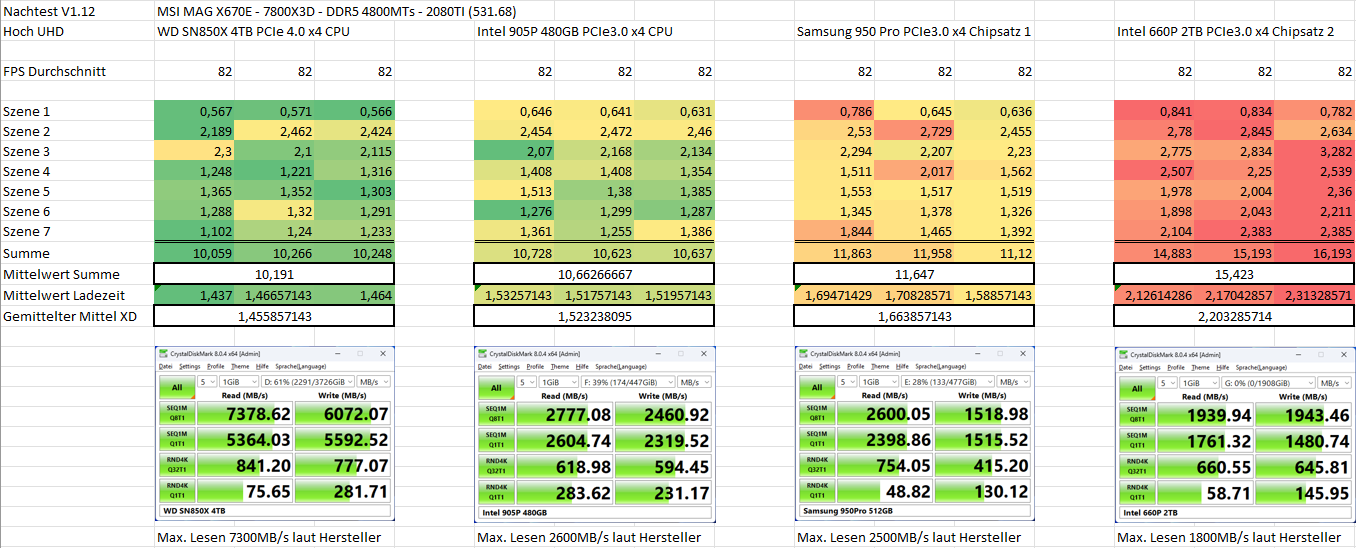1356x548 pixels.
Task: Start RND4K Q1T1 test in Intel 660P window
Action: [x=1137, y=491]
